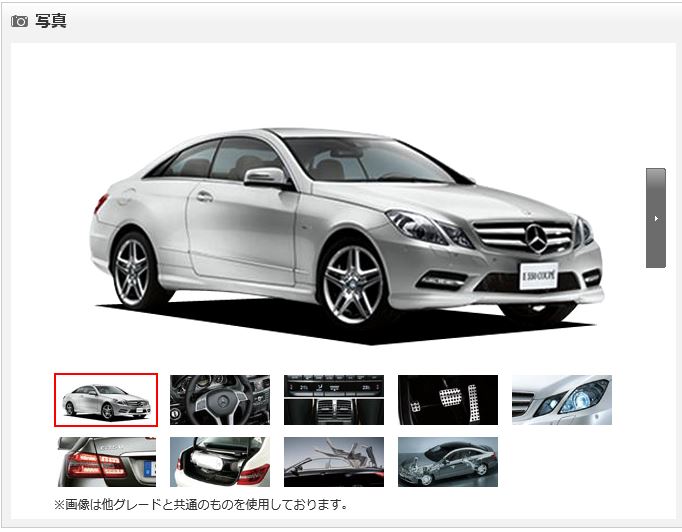
Task: Open the climate control panel thumbnail
Action: [334, 400]
